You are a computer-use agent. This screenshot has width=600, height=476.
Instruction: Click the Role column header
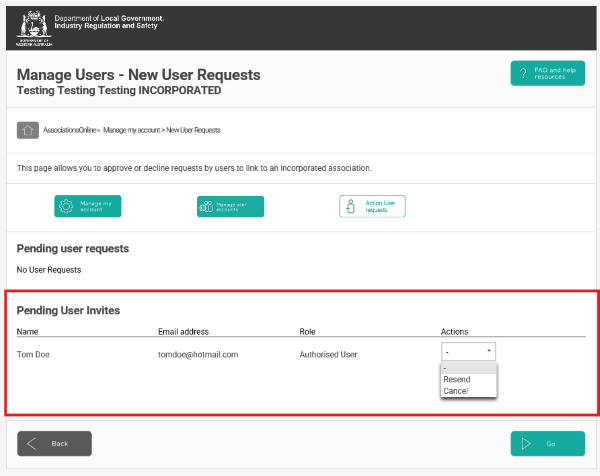coord(307,332)
